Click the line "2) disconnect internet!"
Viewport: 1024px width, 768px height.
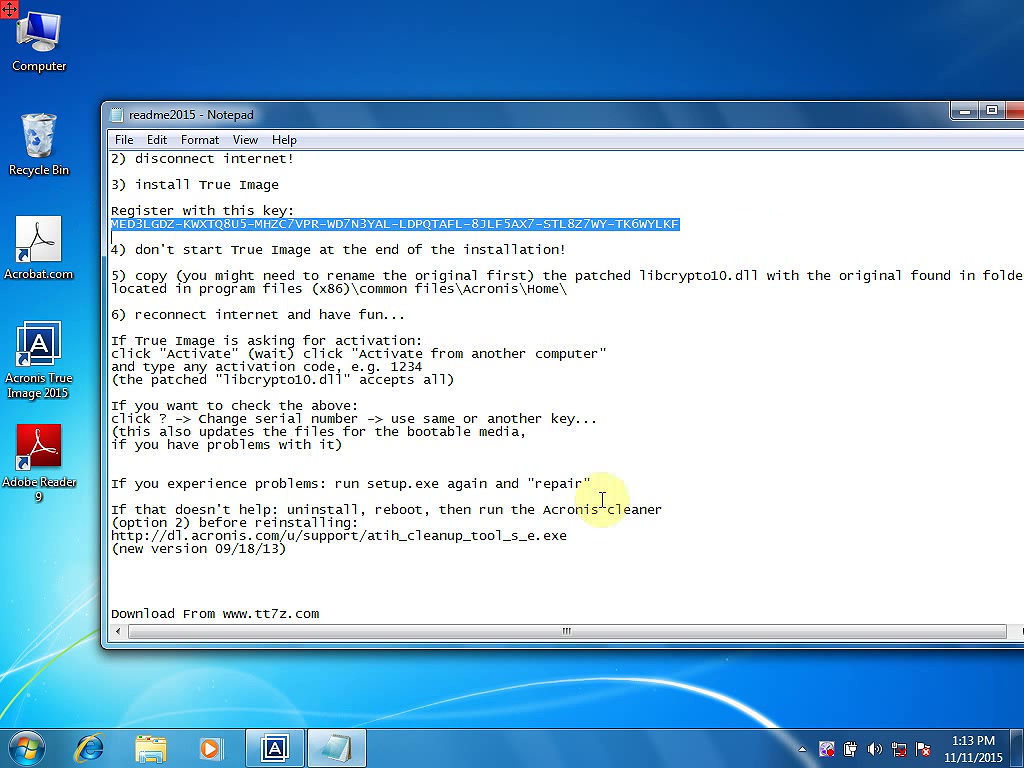pyautogui.click(x=202, y=159)
